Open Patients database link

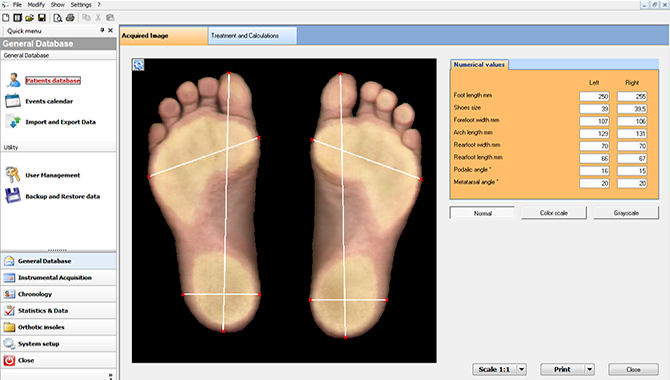(x=53, y=80)
